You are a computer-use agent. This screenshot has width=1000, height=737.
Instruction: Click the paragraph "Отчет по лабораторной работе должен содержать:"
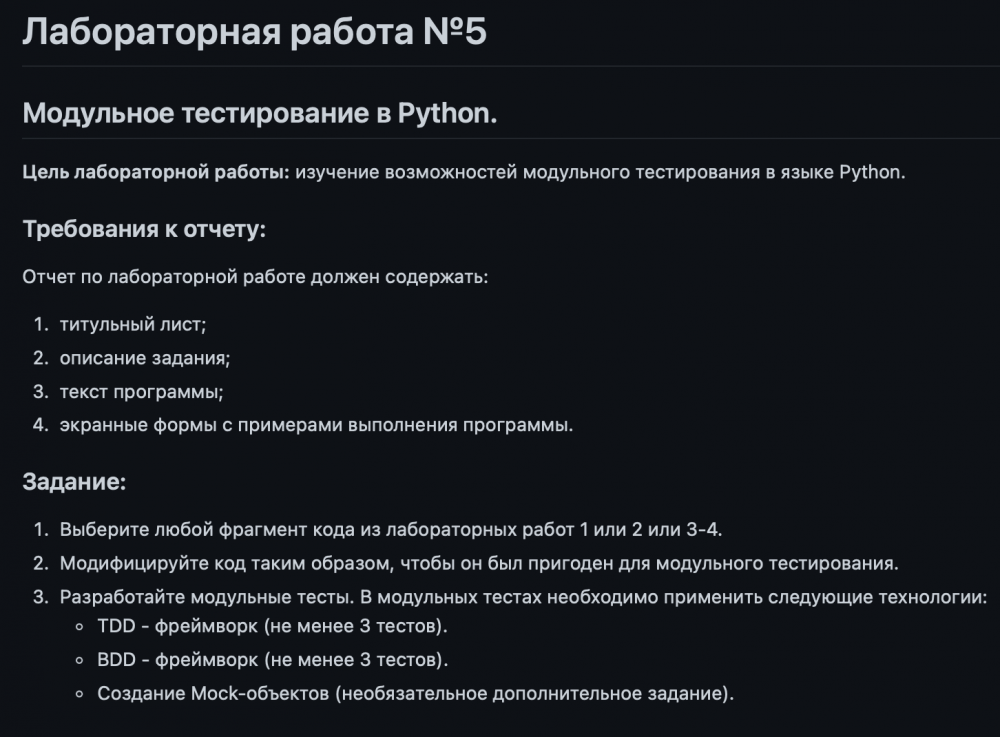[x=255, y=276]
